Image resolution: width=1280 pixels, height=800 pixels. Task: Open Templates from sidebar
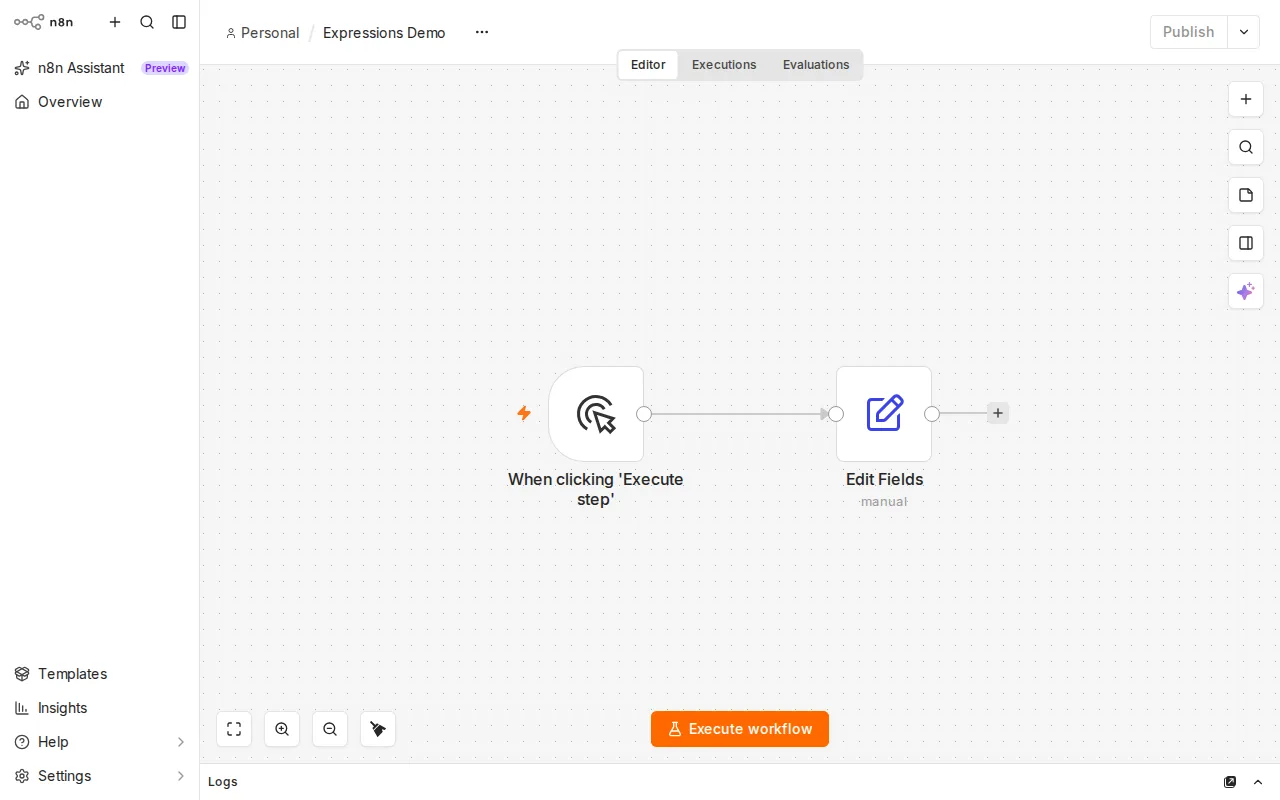click(x=100, y=674)
